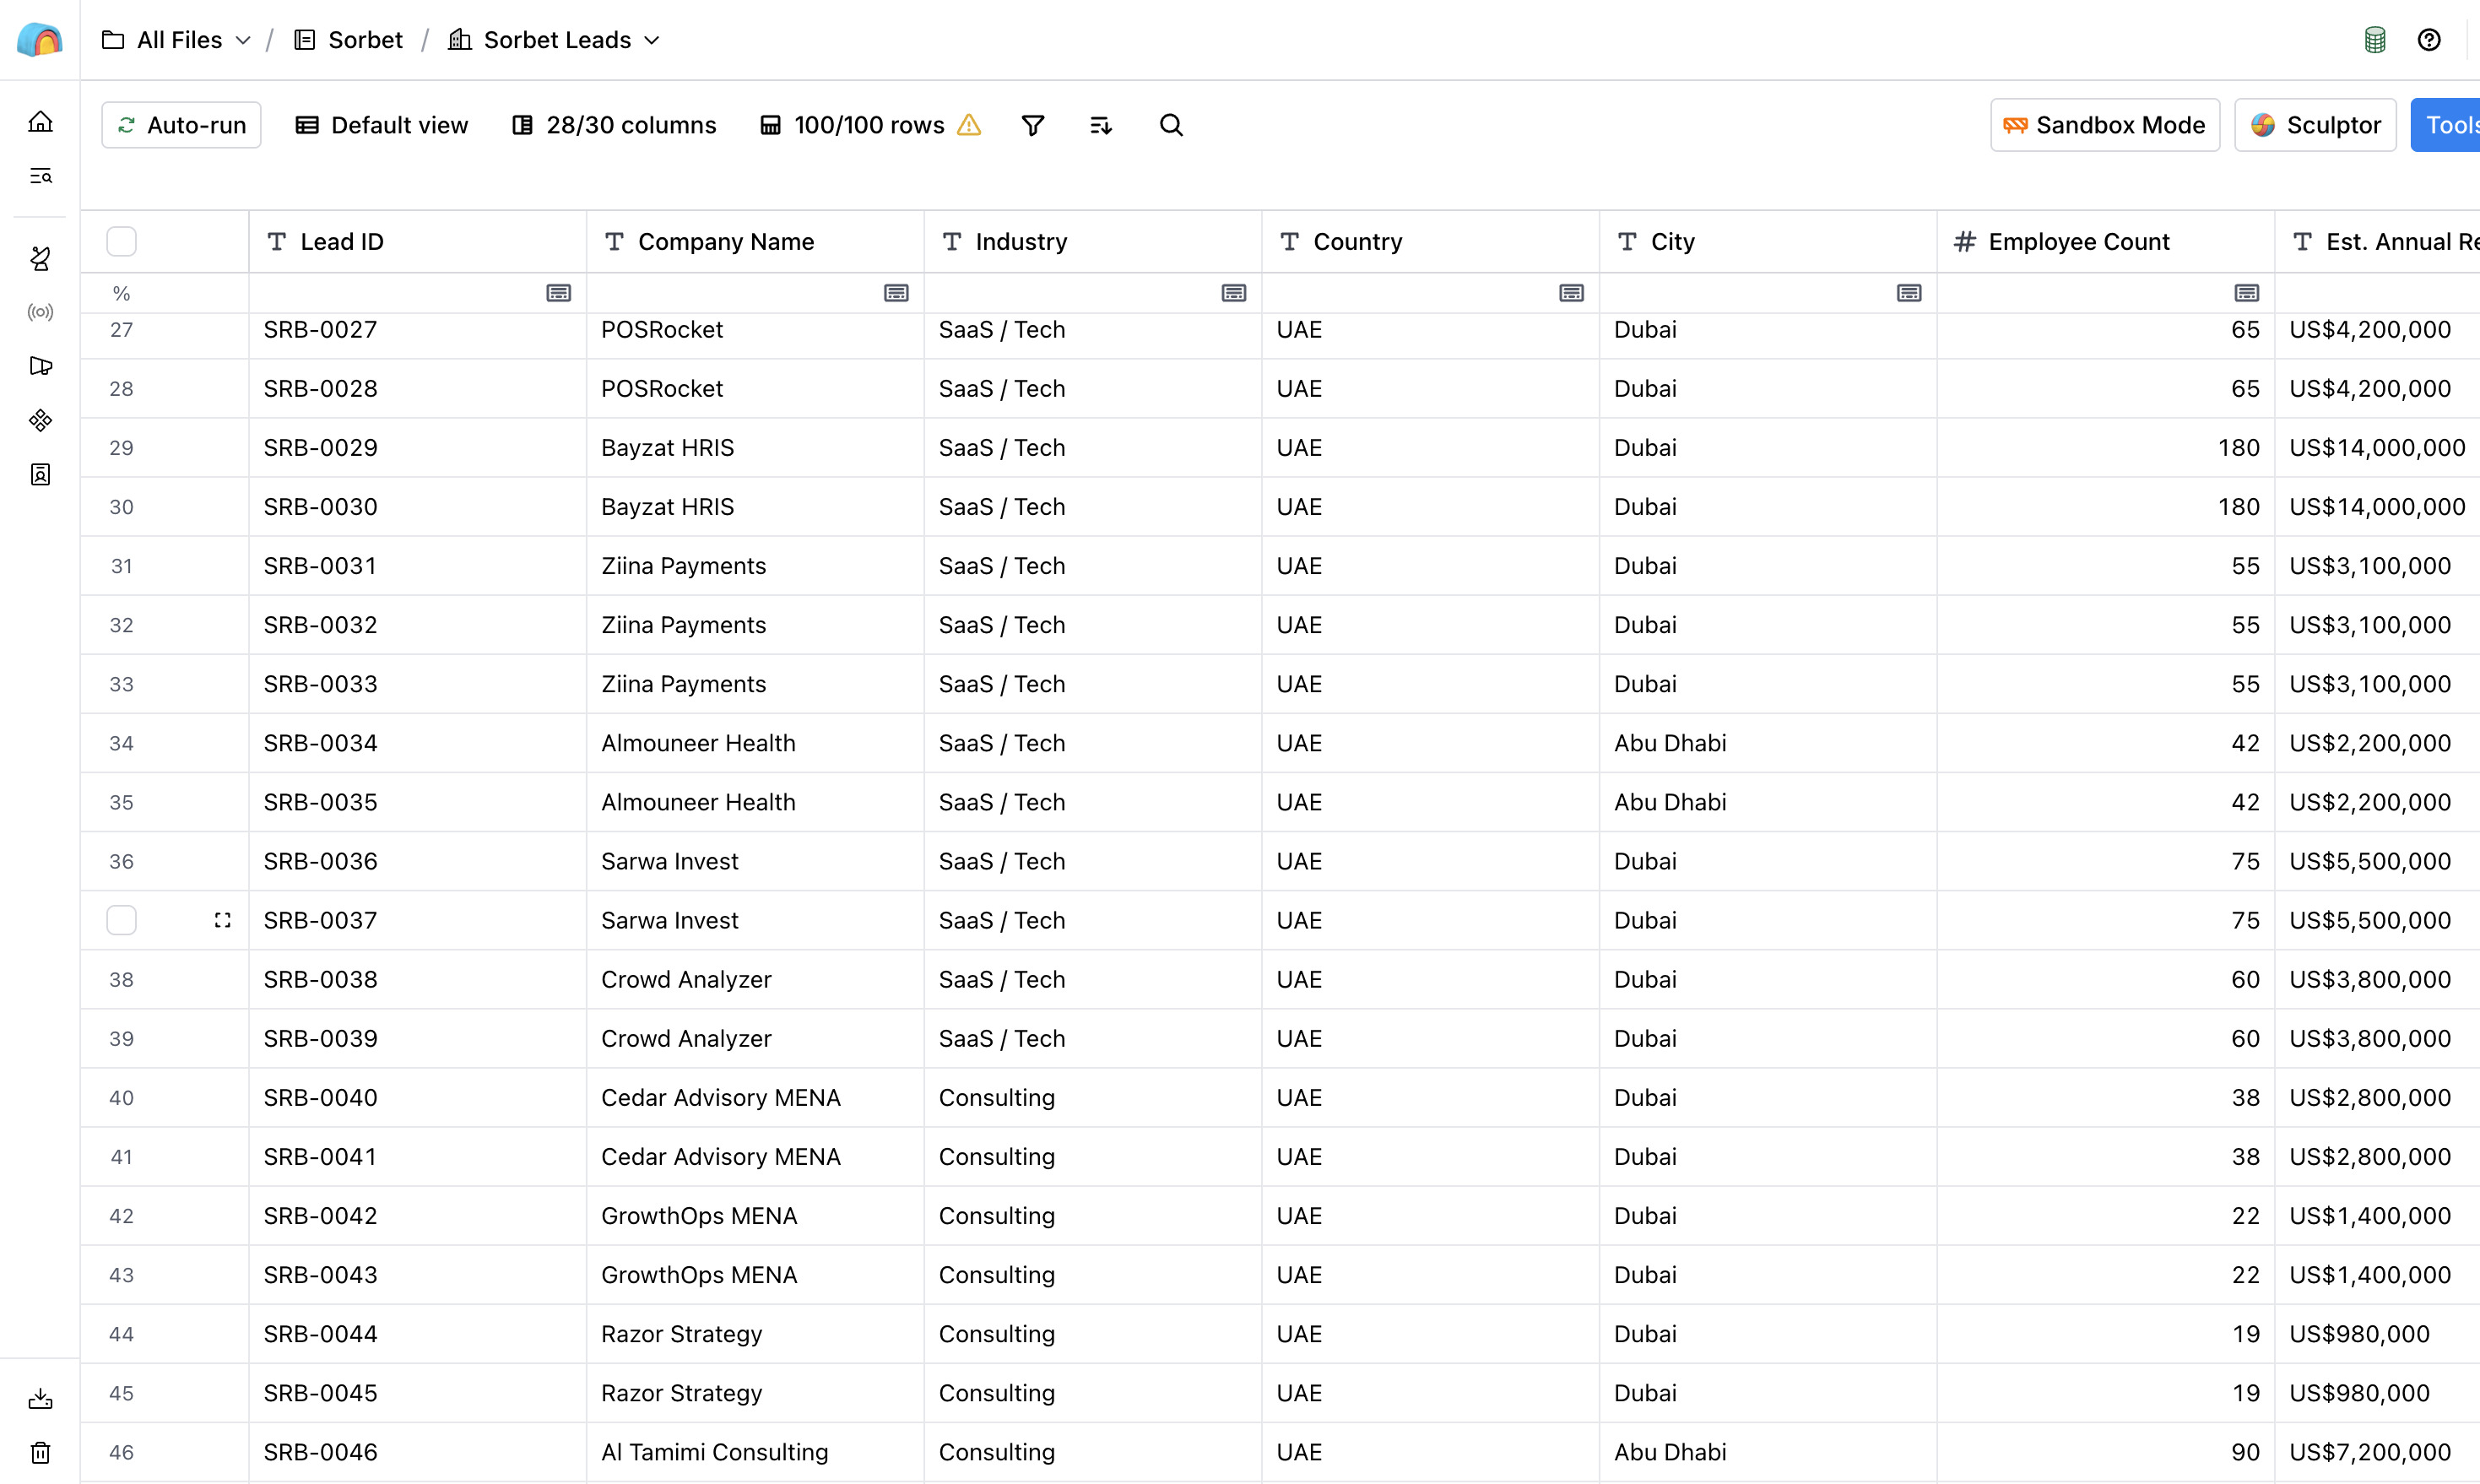This screenshot has height=1484, width=2480.
Task: Select Al Tamimi Consulting cell
Action: point(755,1452)
